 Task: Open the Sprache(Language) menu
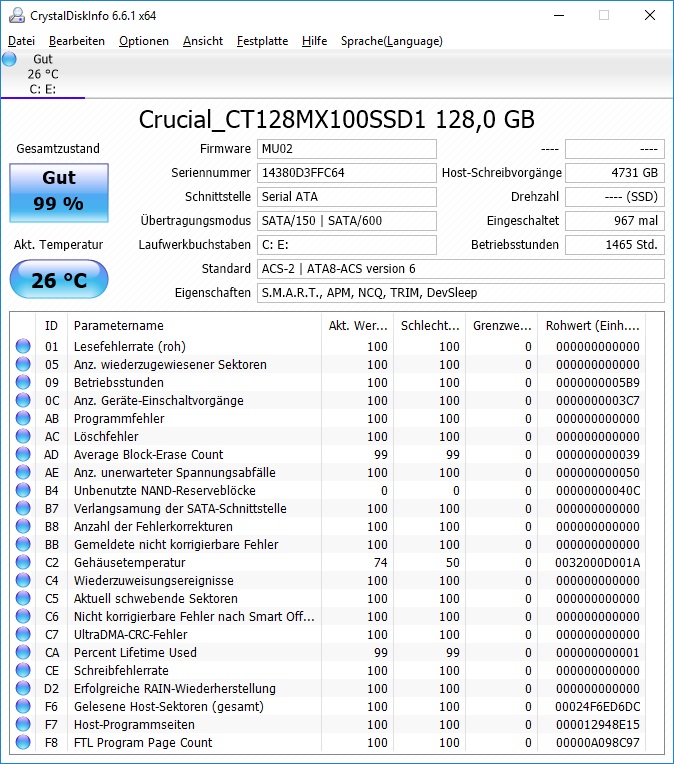click(392, 41)
